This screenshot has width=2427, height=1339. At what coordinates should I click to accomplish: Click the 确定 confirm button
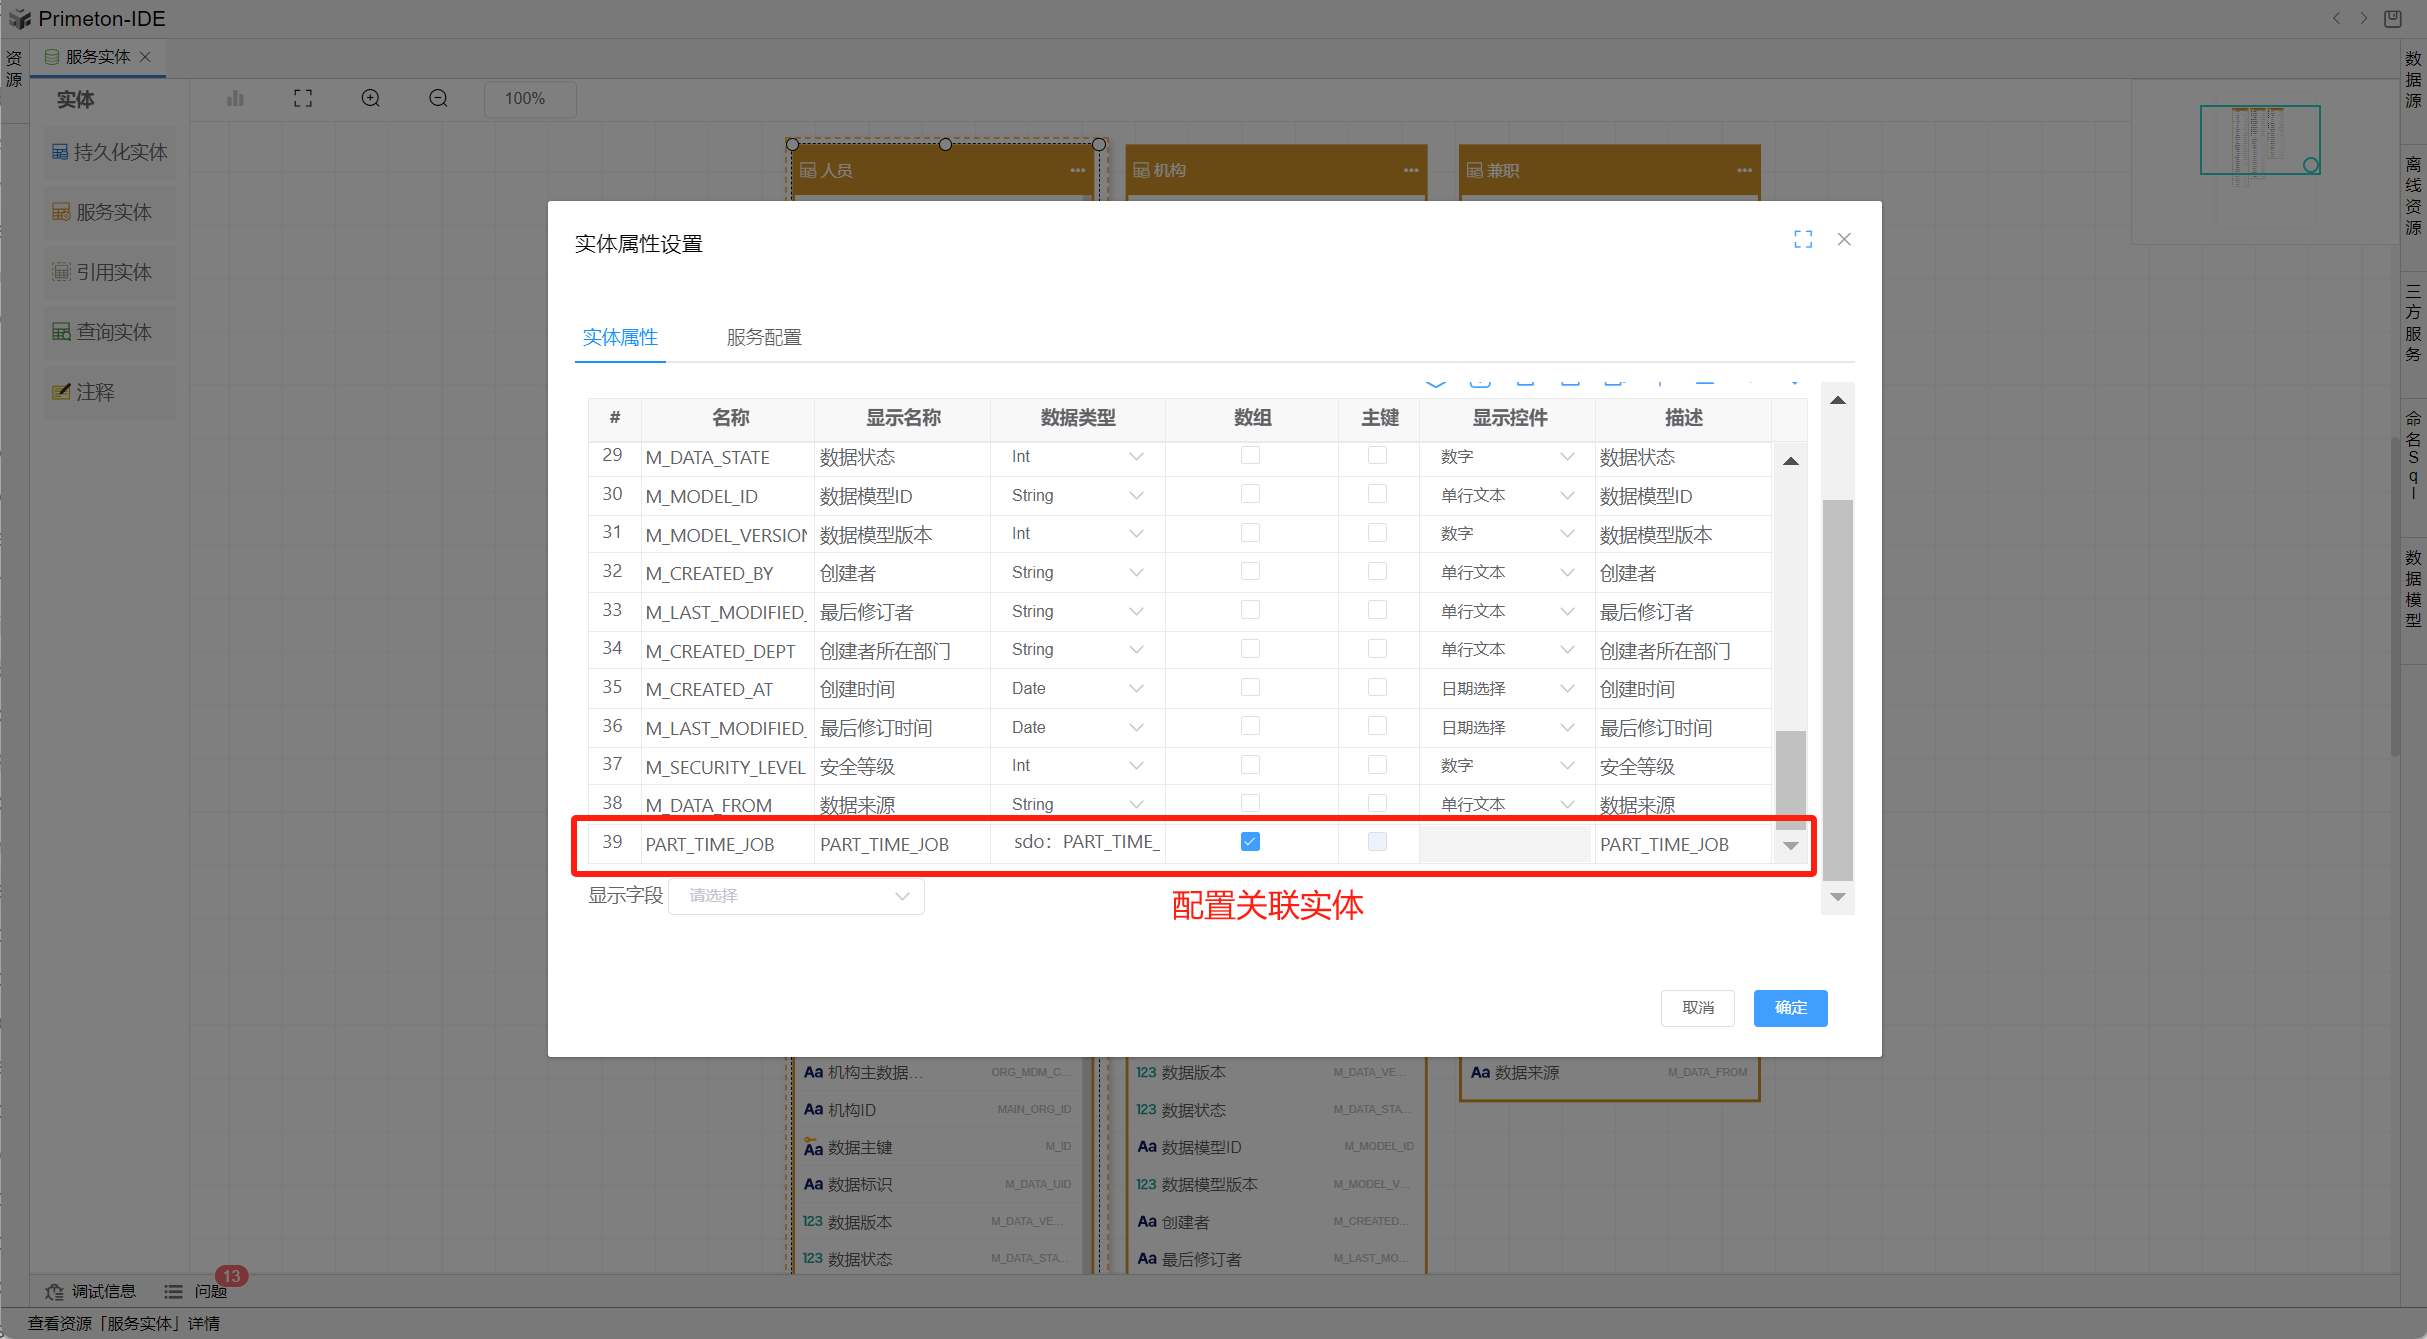coord(1790,1007)
